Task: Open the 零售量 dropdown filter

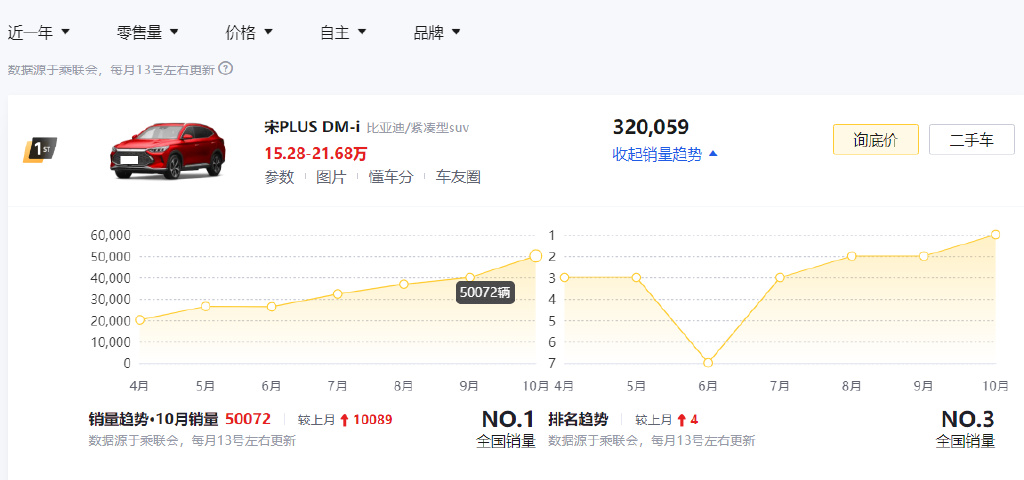Action: coord(148,33)
